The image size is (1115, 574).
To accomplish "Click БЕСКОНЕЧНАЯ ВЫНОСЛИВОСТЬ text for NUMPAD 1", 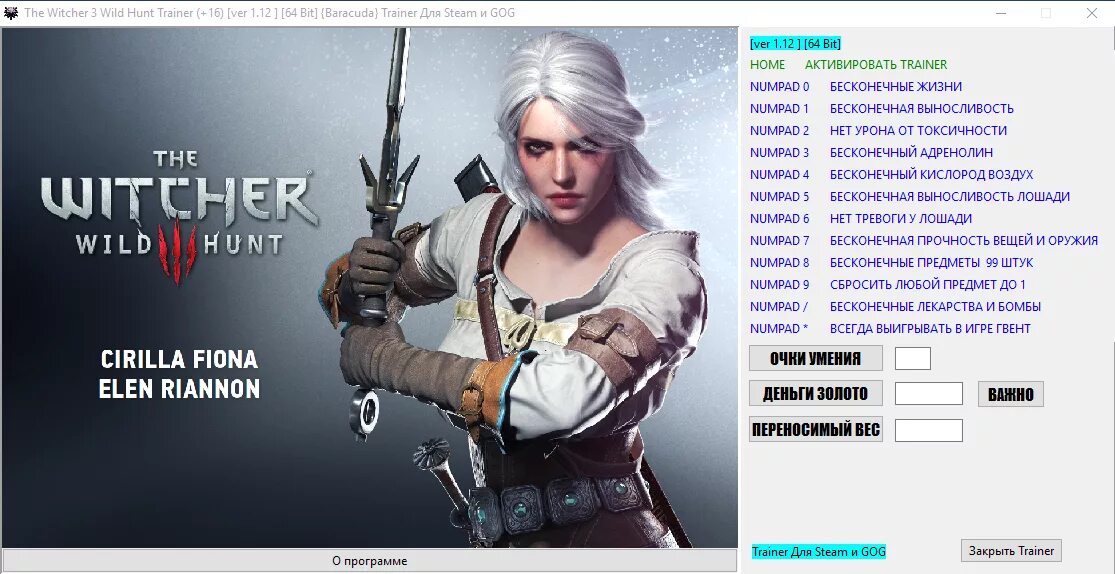I will coord(922,109).
